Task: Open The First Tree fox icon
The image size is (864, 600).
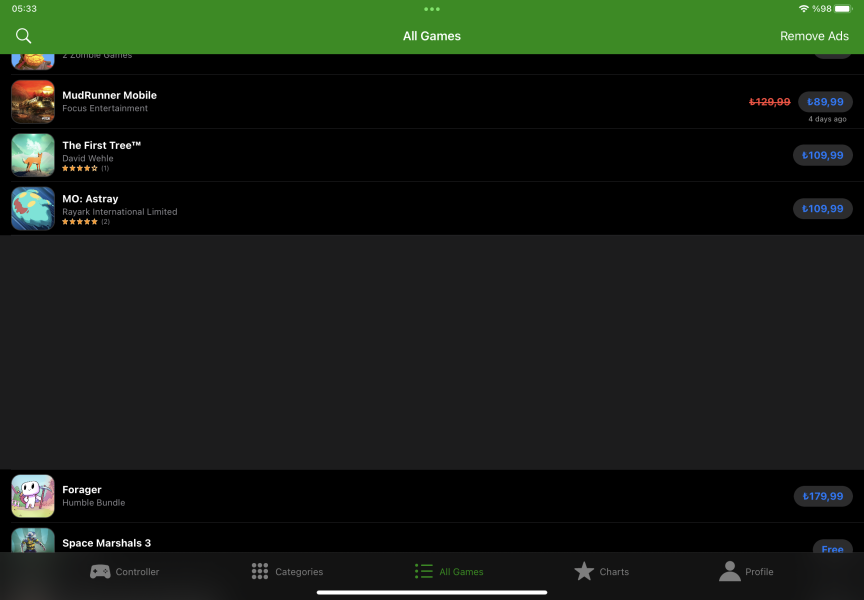Action: coord(33,155)
